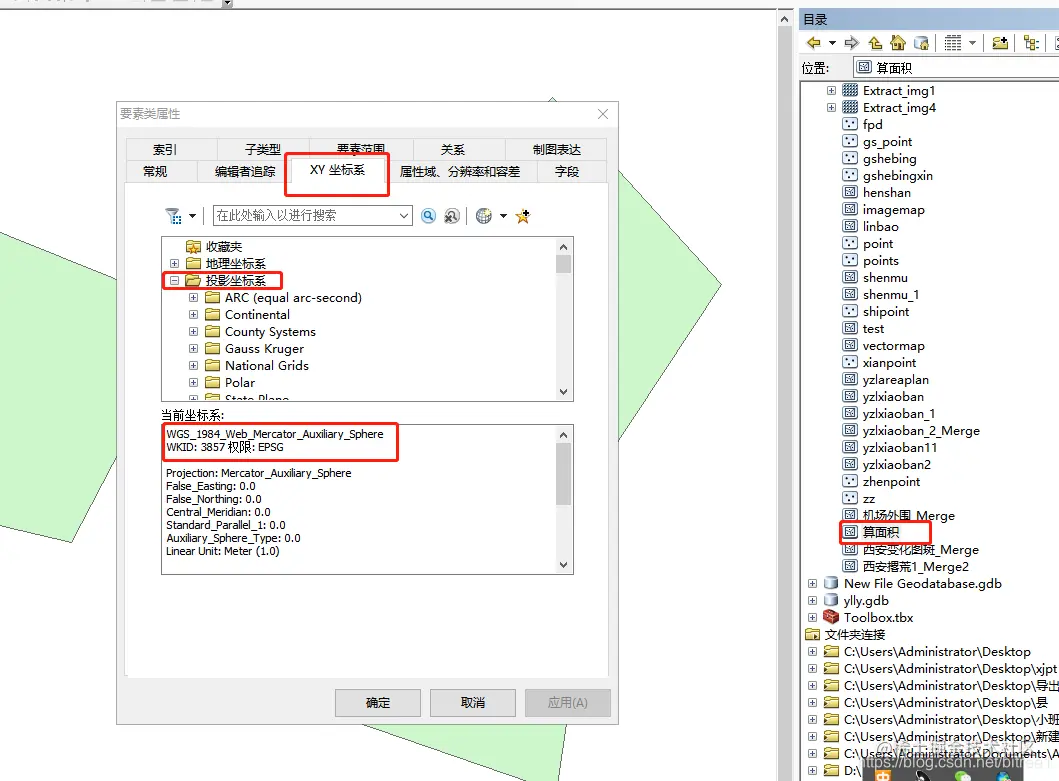Click the Catalog back arrow icon
Screen dimensions: 1059x781
[814, 43]
